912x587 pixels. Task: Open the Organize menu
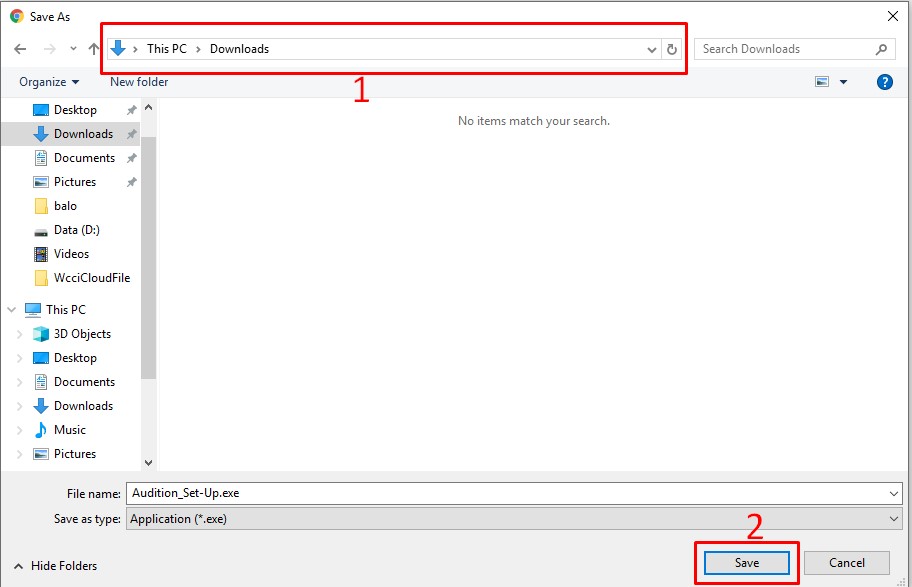pyautogui.click(x=48, y=82)
